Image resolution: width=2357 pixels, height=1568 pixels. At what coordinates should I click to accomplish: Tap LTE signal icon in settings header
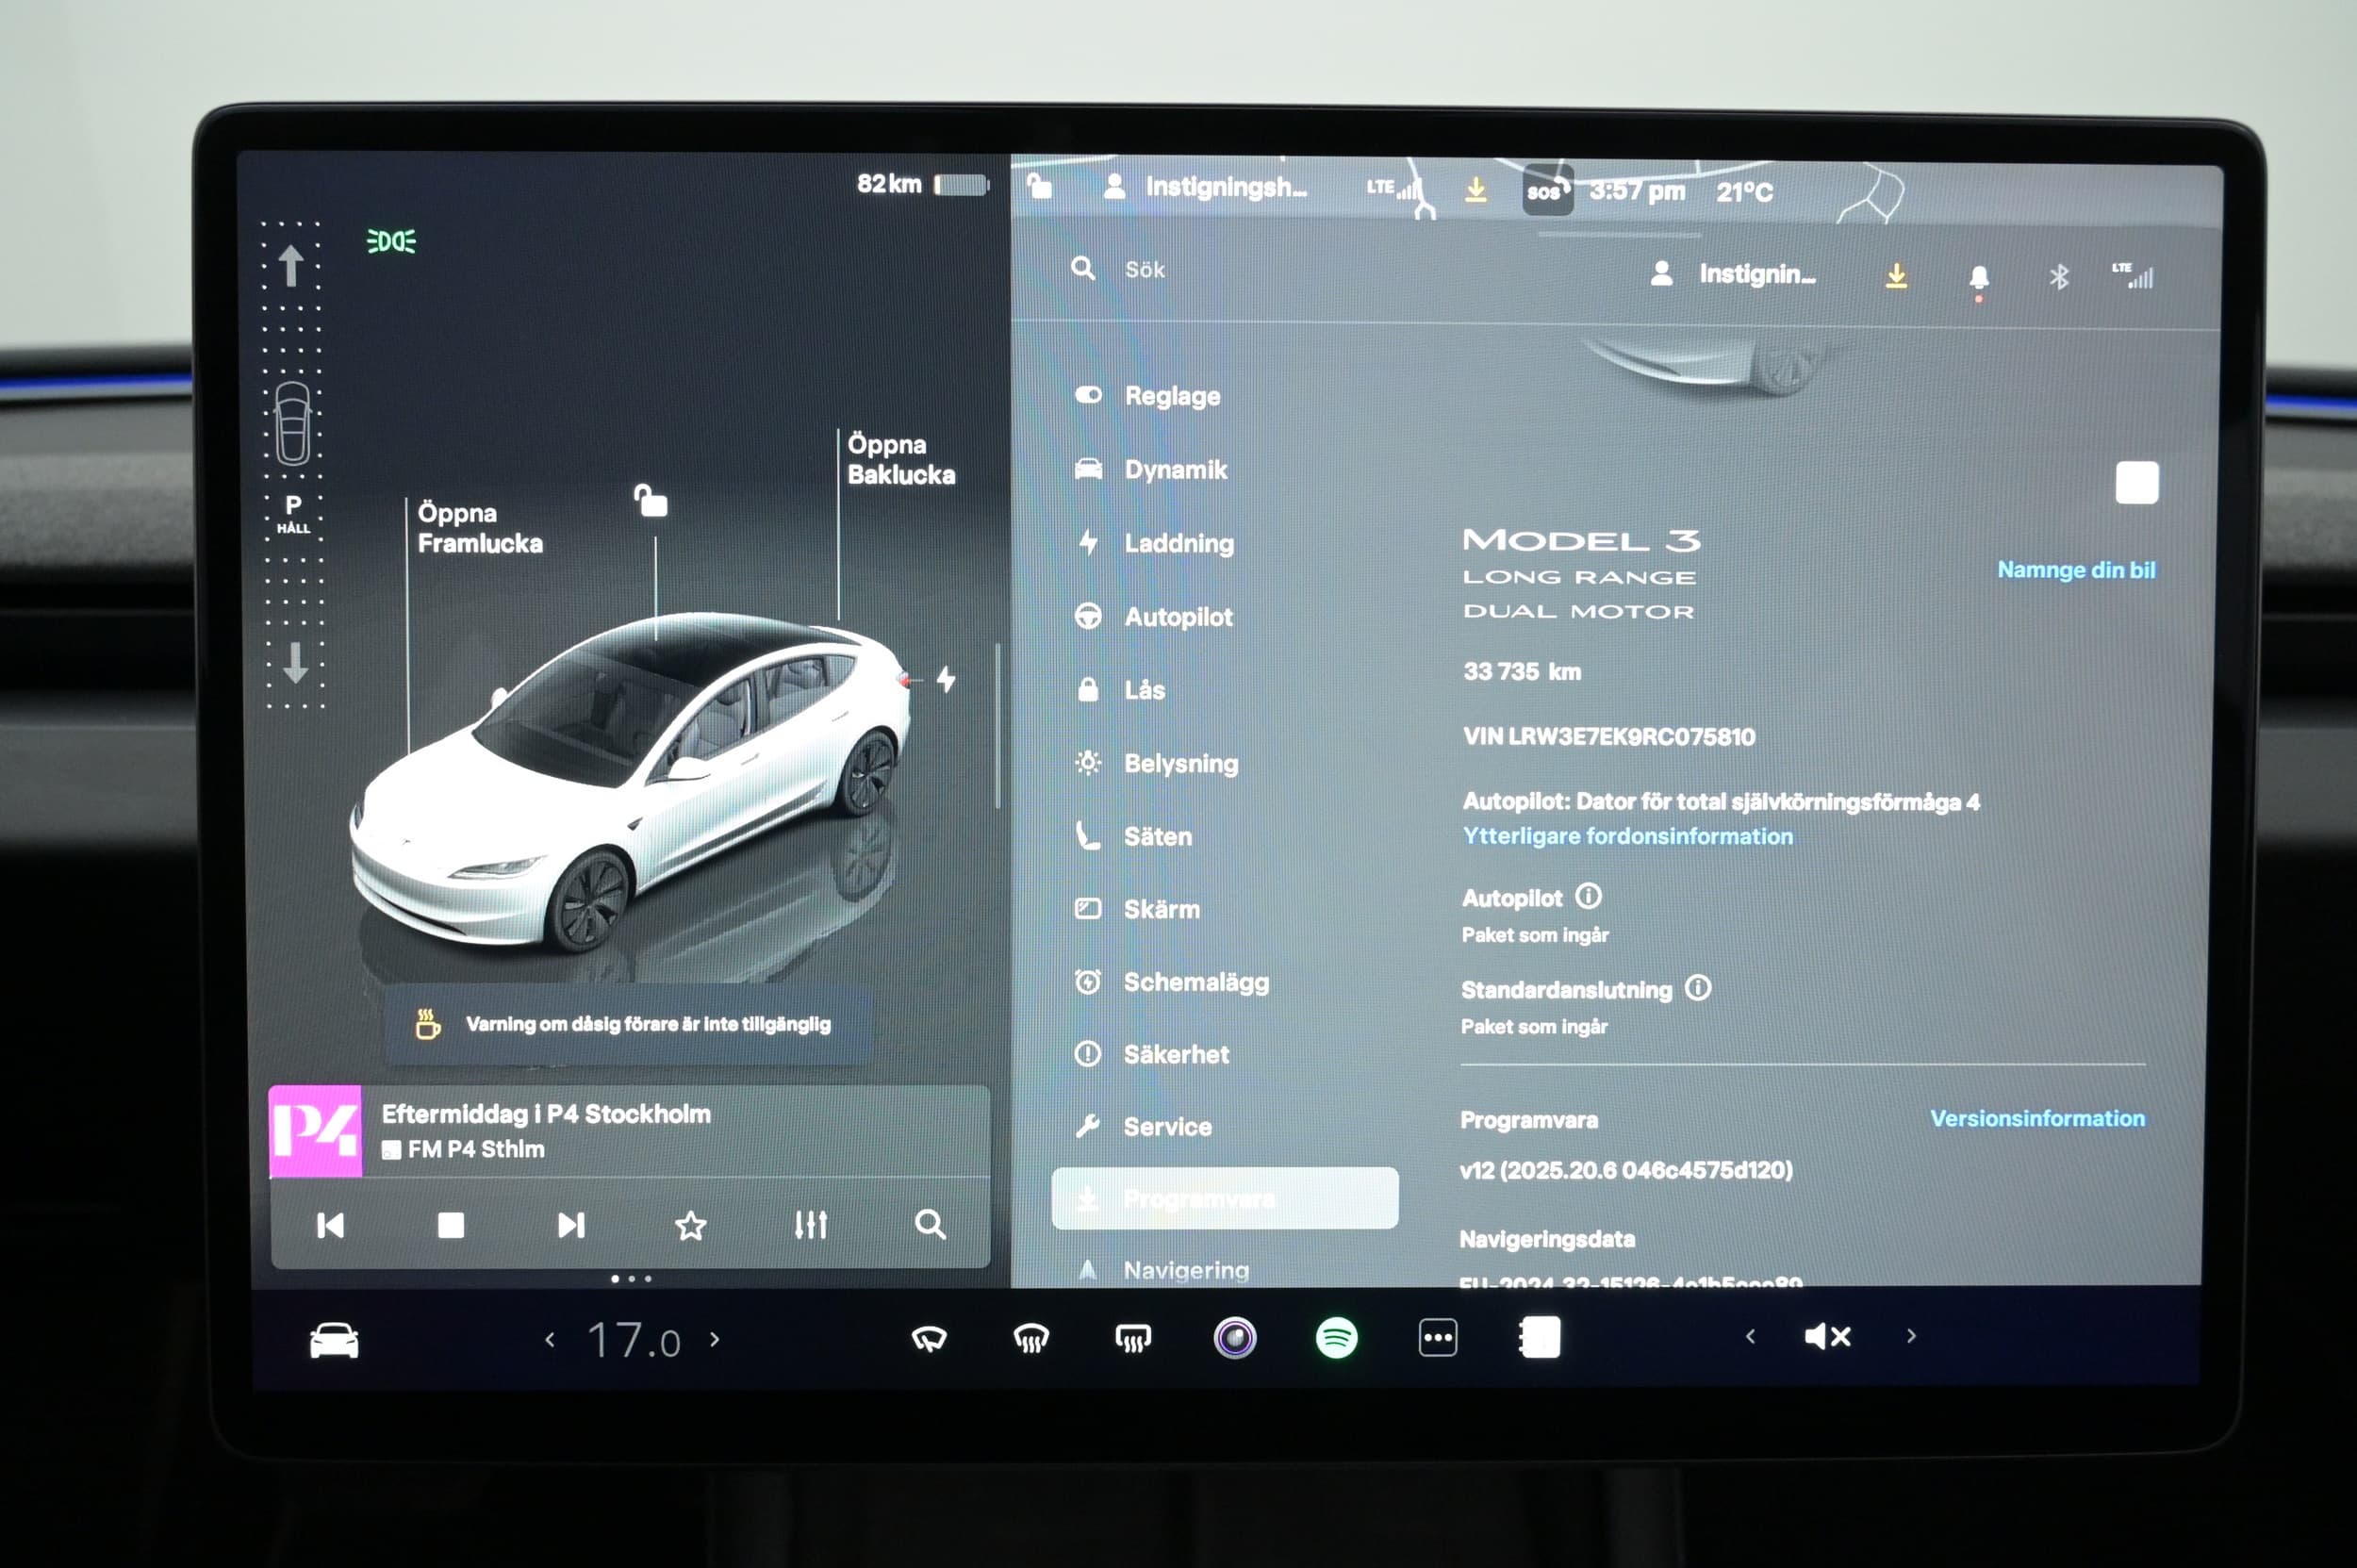pos(2133,275)
